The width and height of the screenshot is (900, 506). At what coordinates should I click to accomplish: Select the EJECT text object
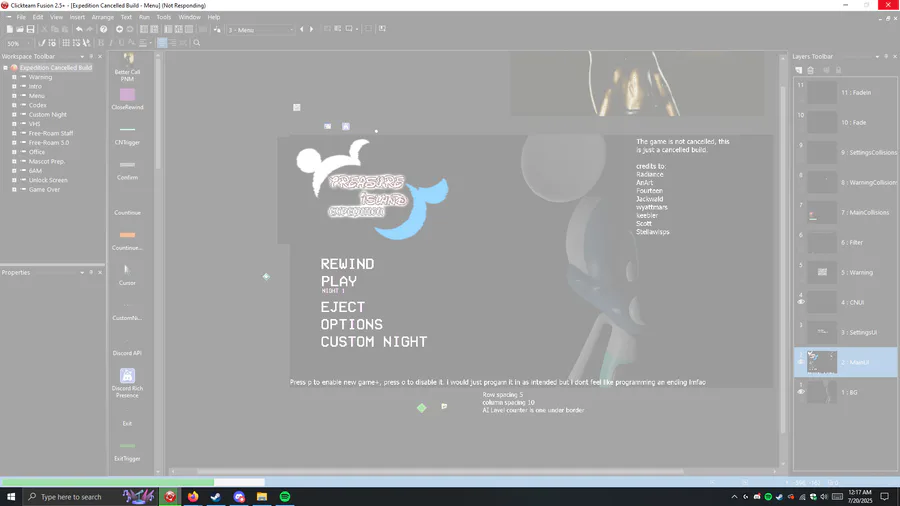[343, 307]
